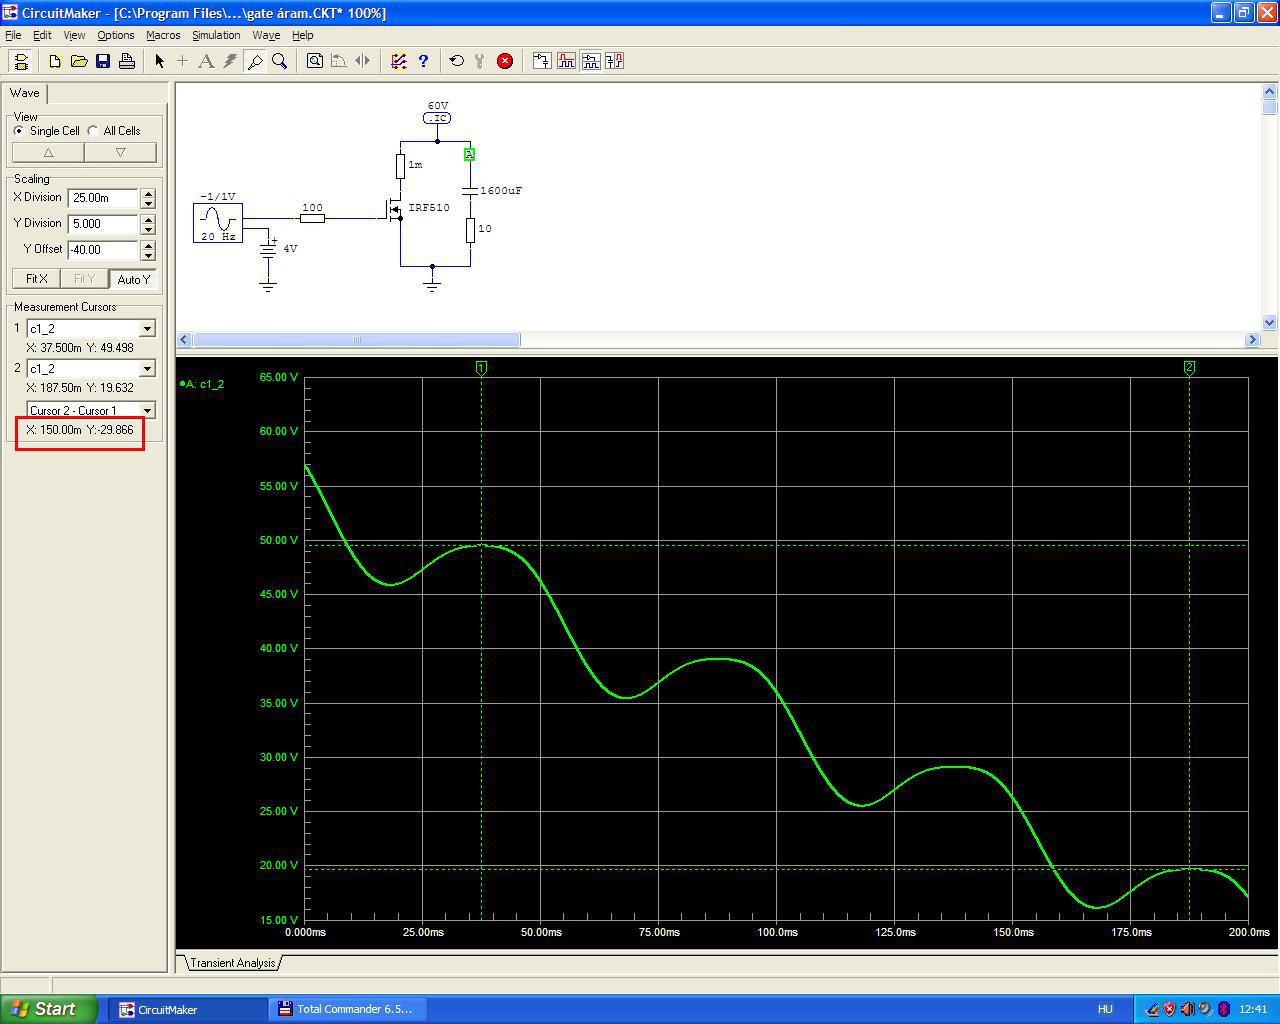
Task: Click the third waveform display icon
Action: [x=590, y=61]
